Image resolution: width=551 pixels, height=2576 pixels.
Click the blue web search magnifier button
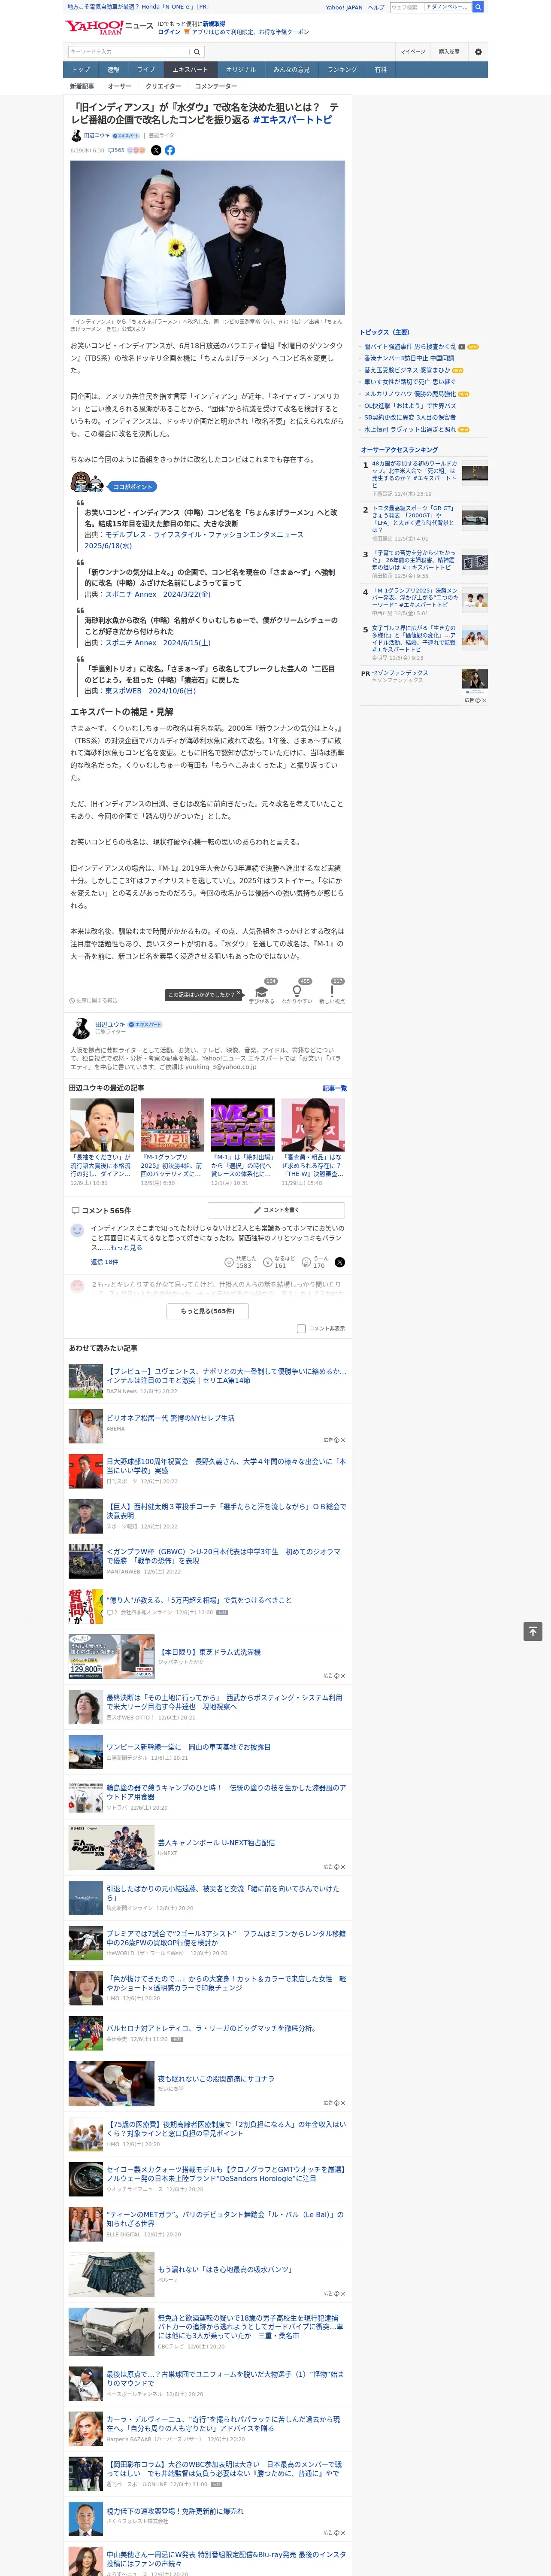tap(478, 7)
